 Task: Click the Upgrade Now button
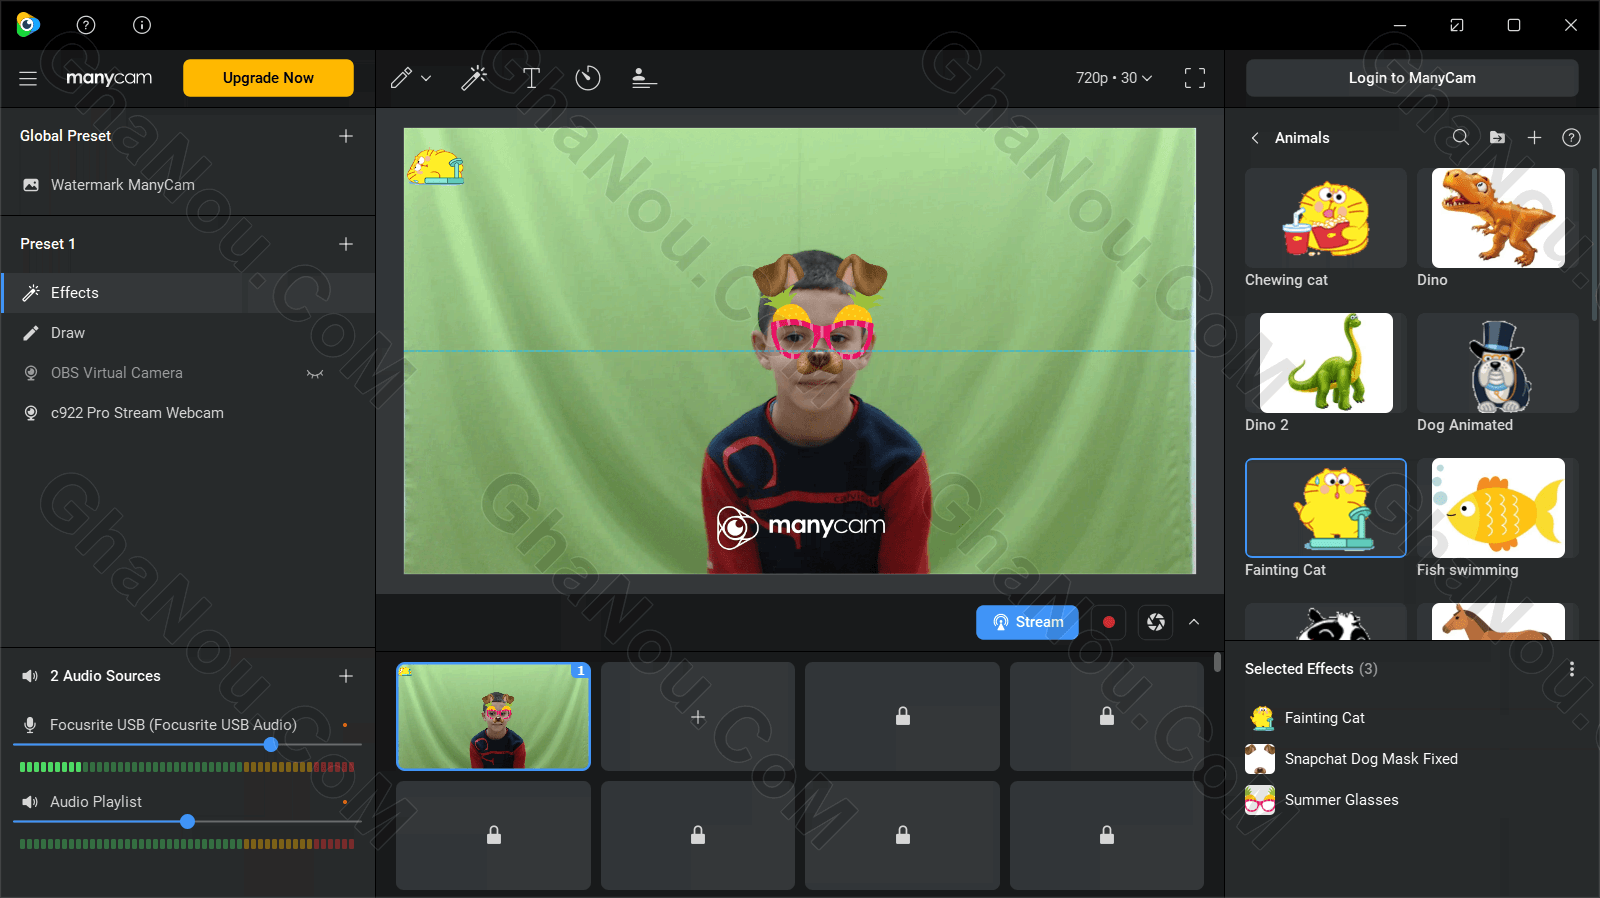[x=268, y=78]
